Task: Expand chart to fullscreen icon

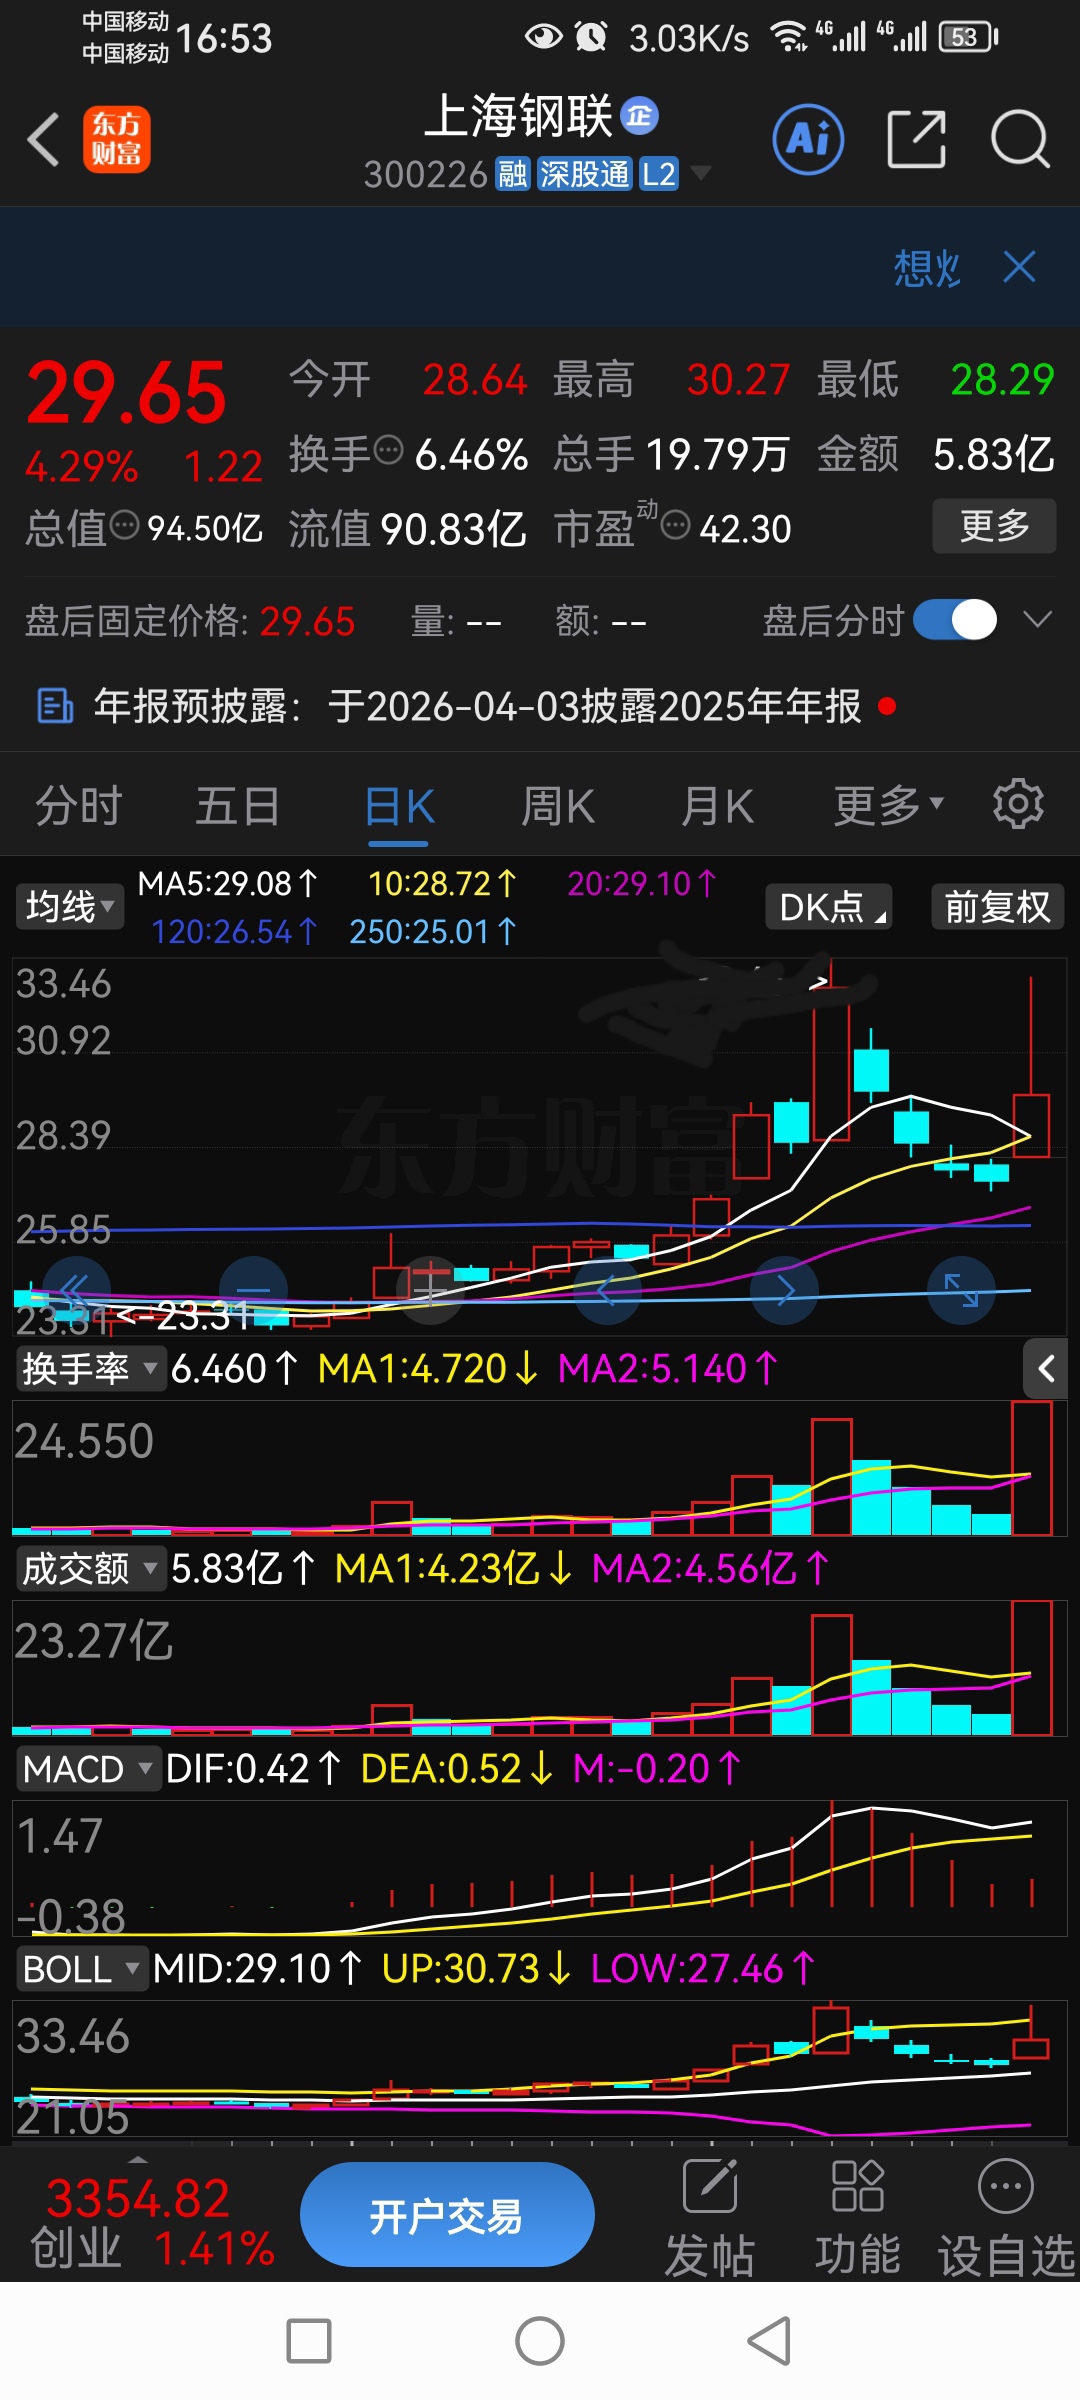Action: pos(961,1291)
